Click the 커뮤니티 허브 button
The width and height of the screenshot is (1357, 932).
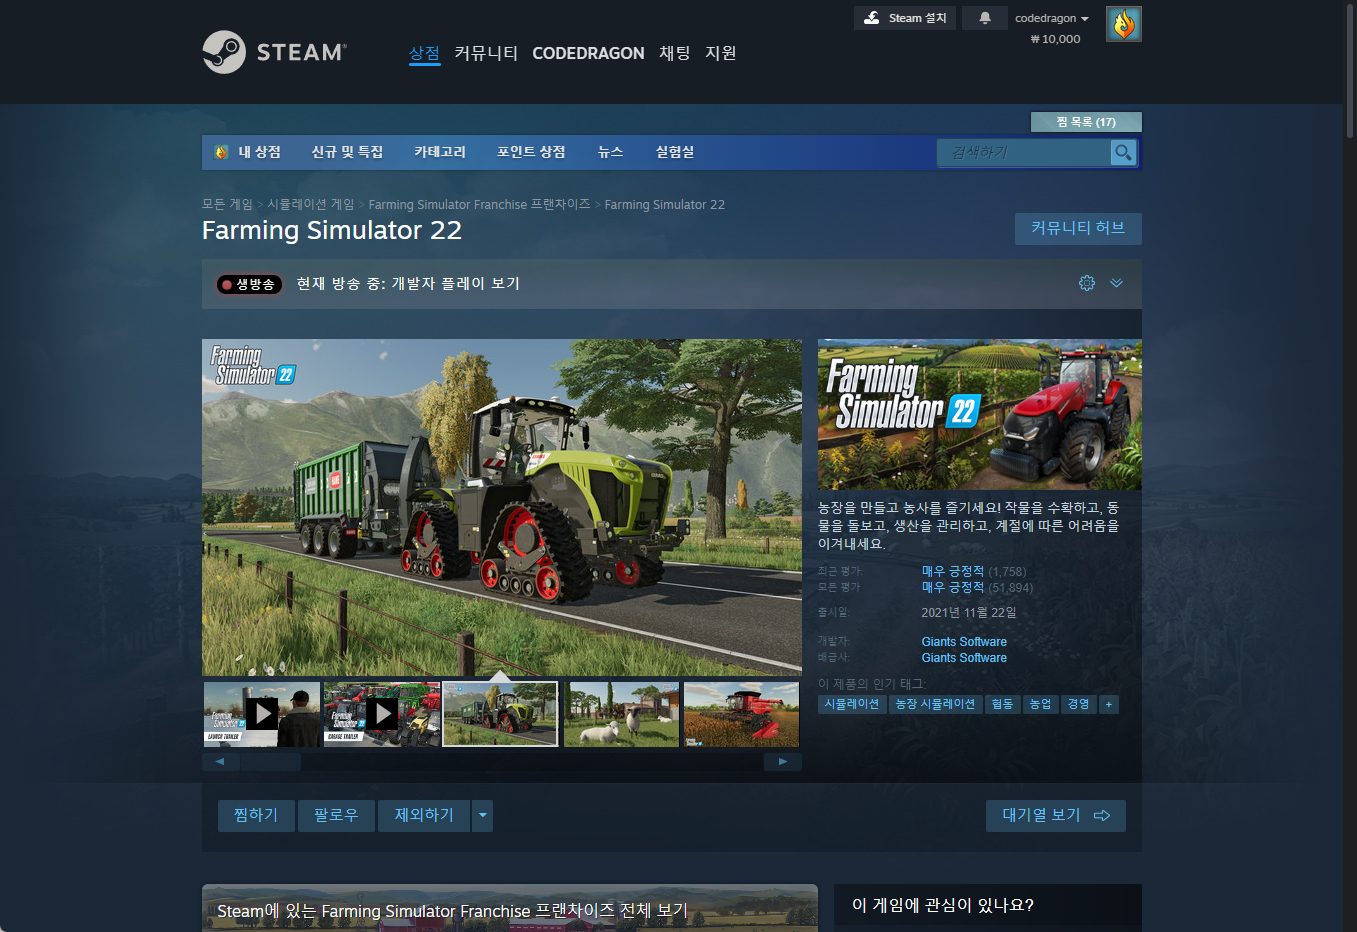tap(1078, 228)
